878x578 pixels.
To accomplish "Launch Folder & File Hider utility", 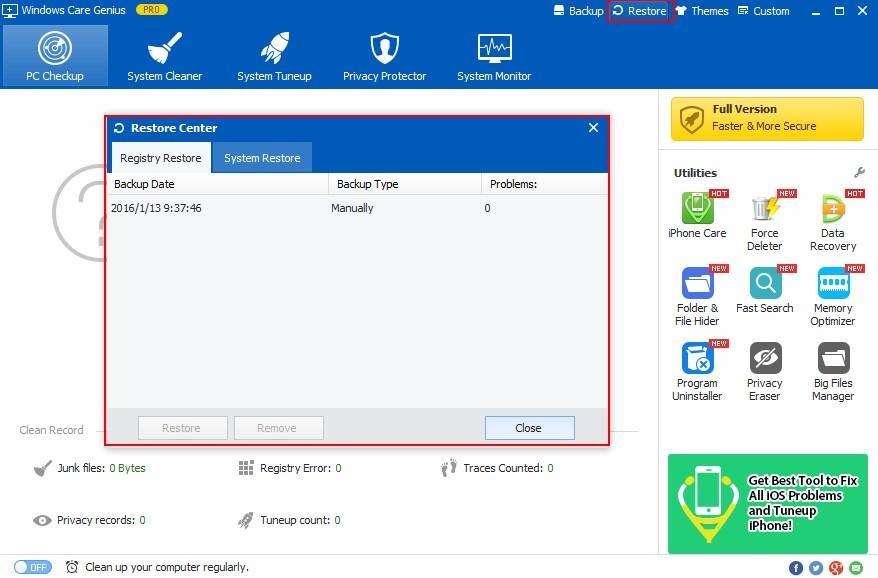I will (697, 296).
